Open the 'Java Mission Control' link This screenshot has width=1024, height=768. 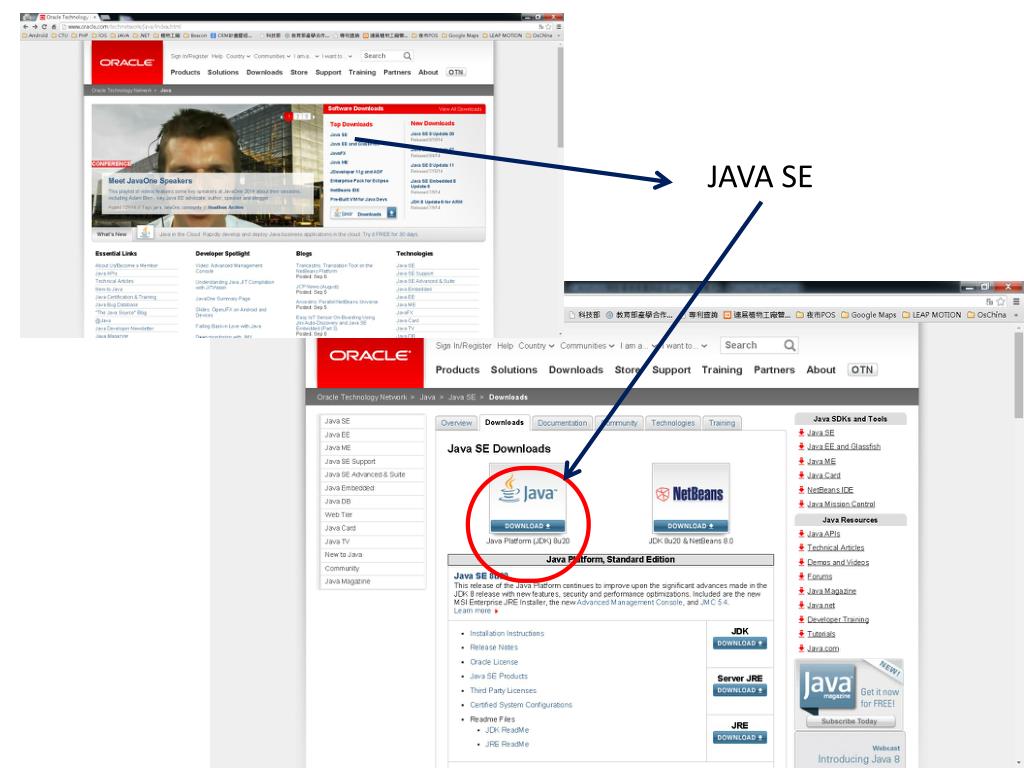[x=841, y=504]
